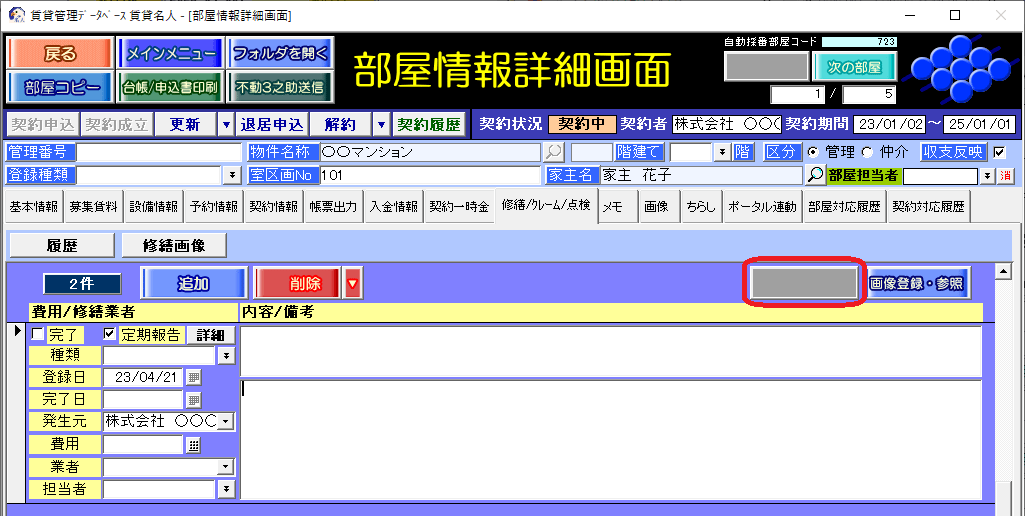Open the 入金情報 tab

[x=393, y=207]
